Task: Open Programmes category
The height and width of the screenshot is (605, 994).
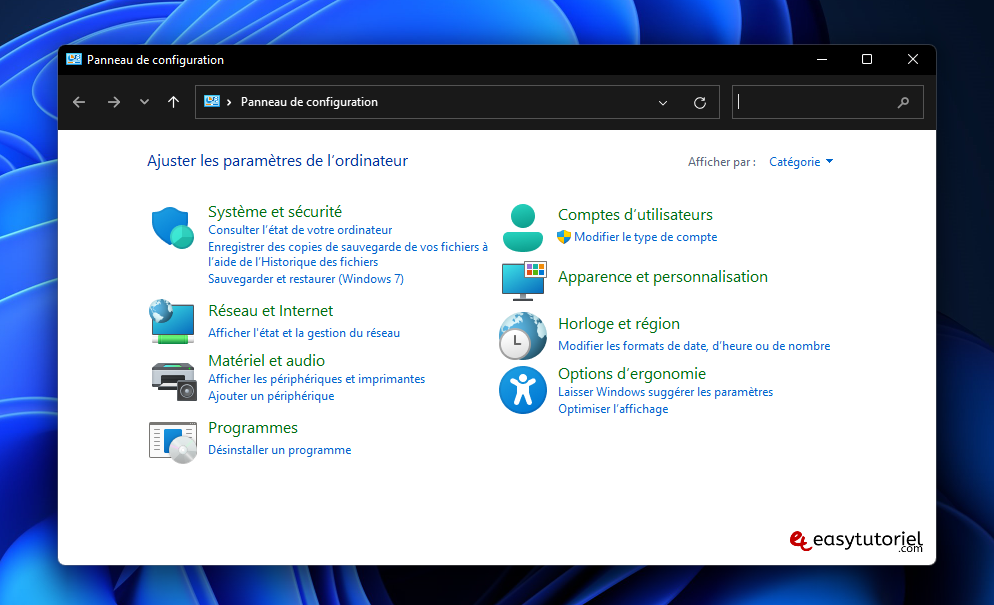Action: tap(252, 427)
